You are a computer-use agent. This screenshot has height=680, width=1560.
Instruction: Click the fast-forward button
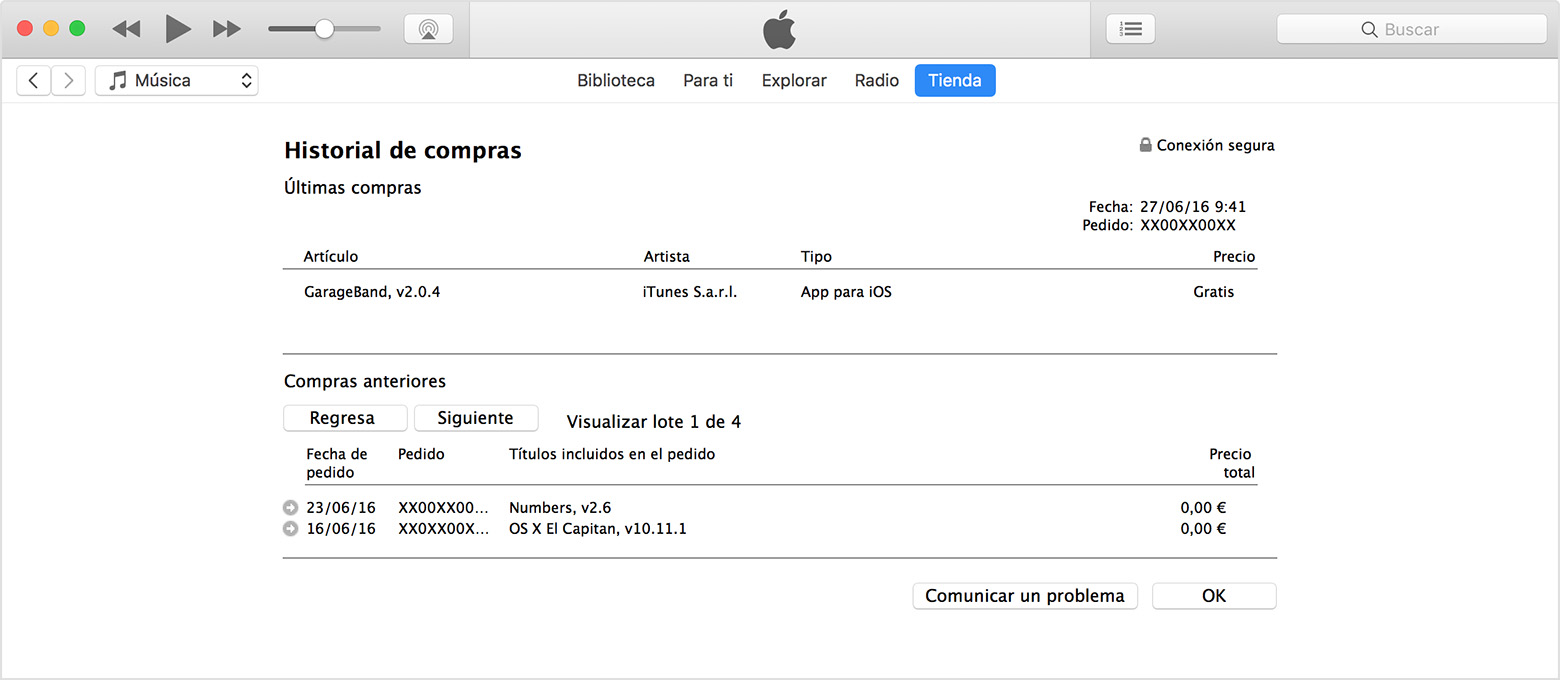[227, 29]
